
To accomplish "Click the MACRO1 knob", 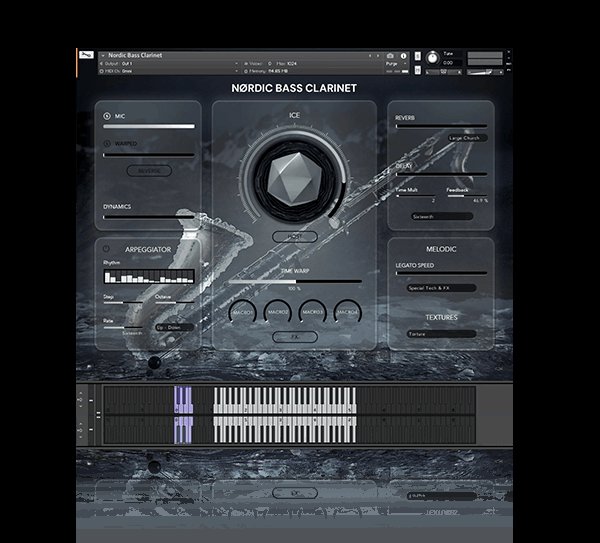I will 243,312.
